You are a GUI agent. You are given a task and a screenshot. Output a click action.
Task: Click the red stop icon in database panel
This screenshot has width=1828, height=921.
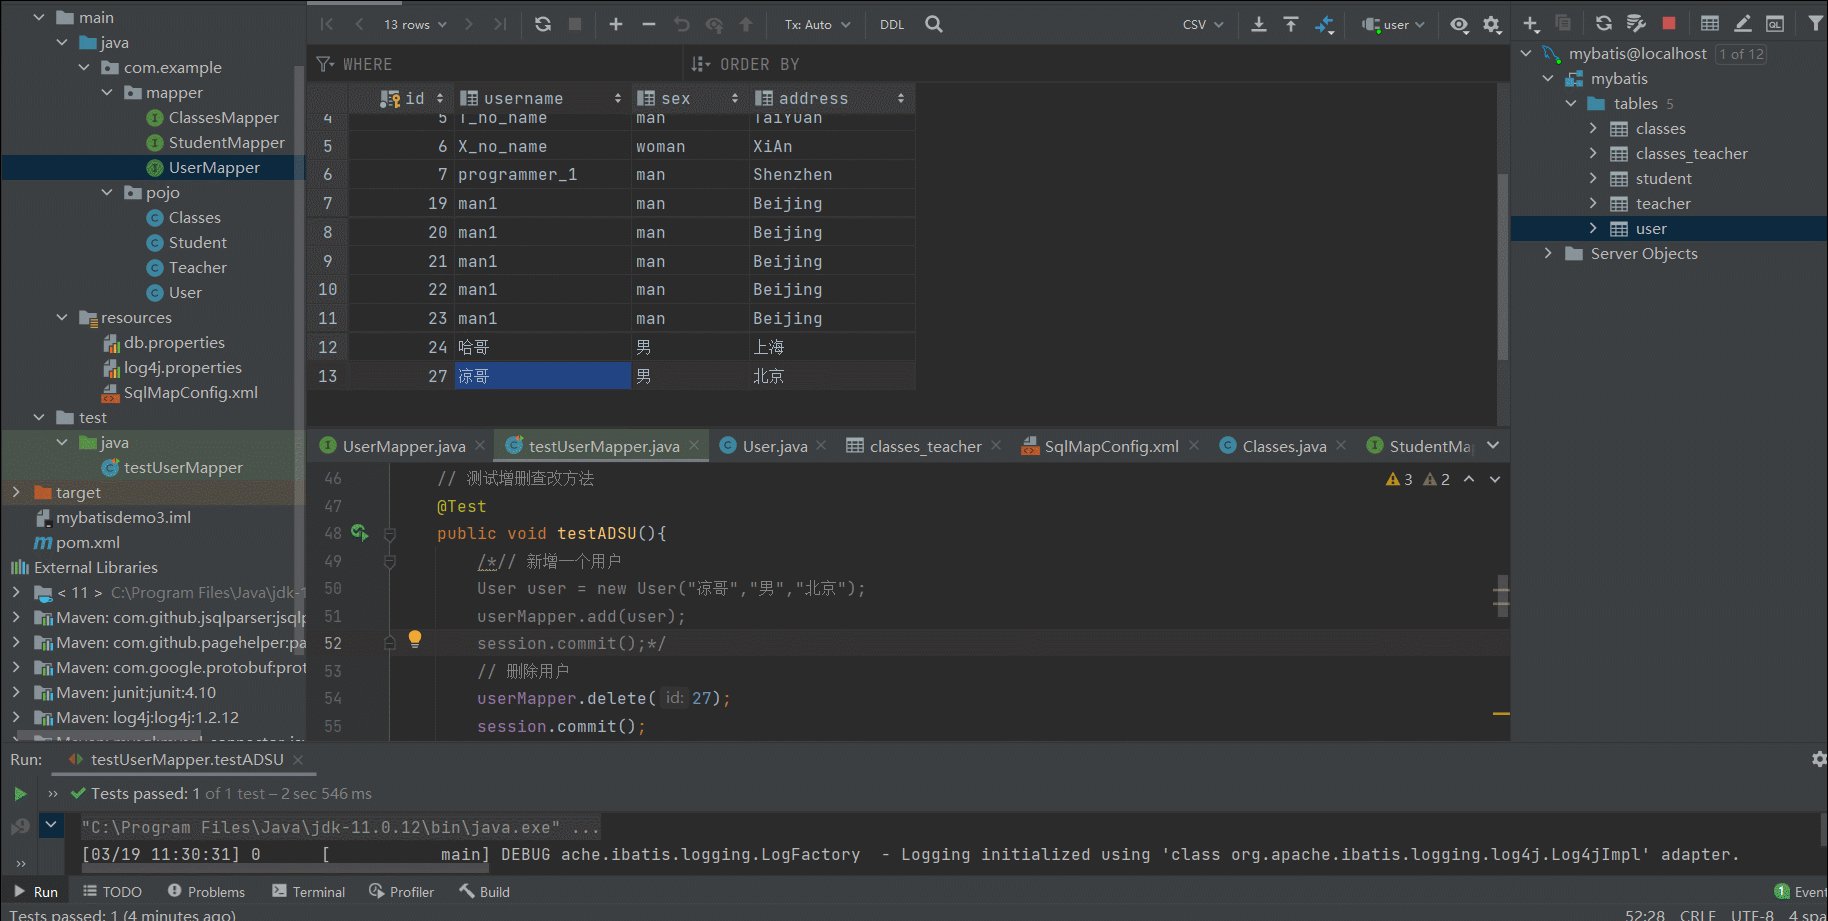coord(1669,23)
